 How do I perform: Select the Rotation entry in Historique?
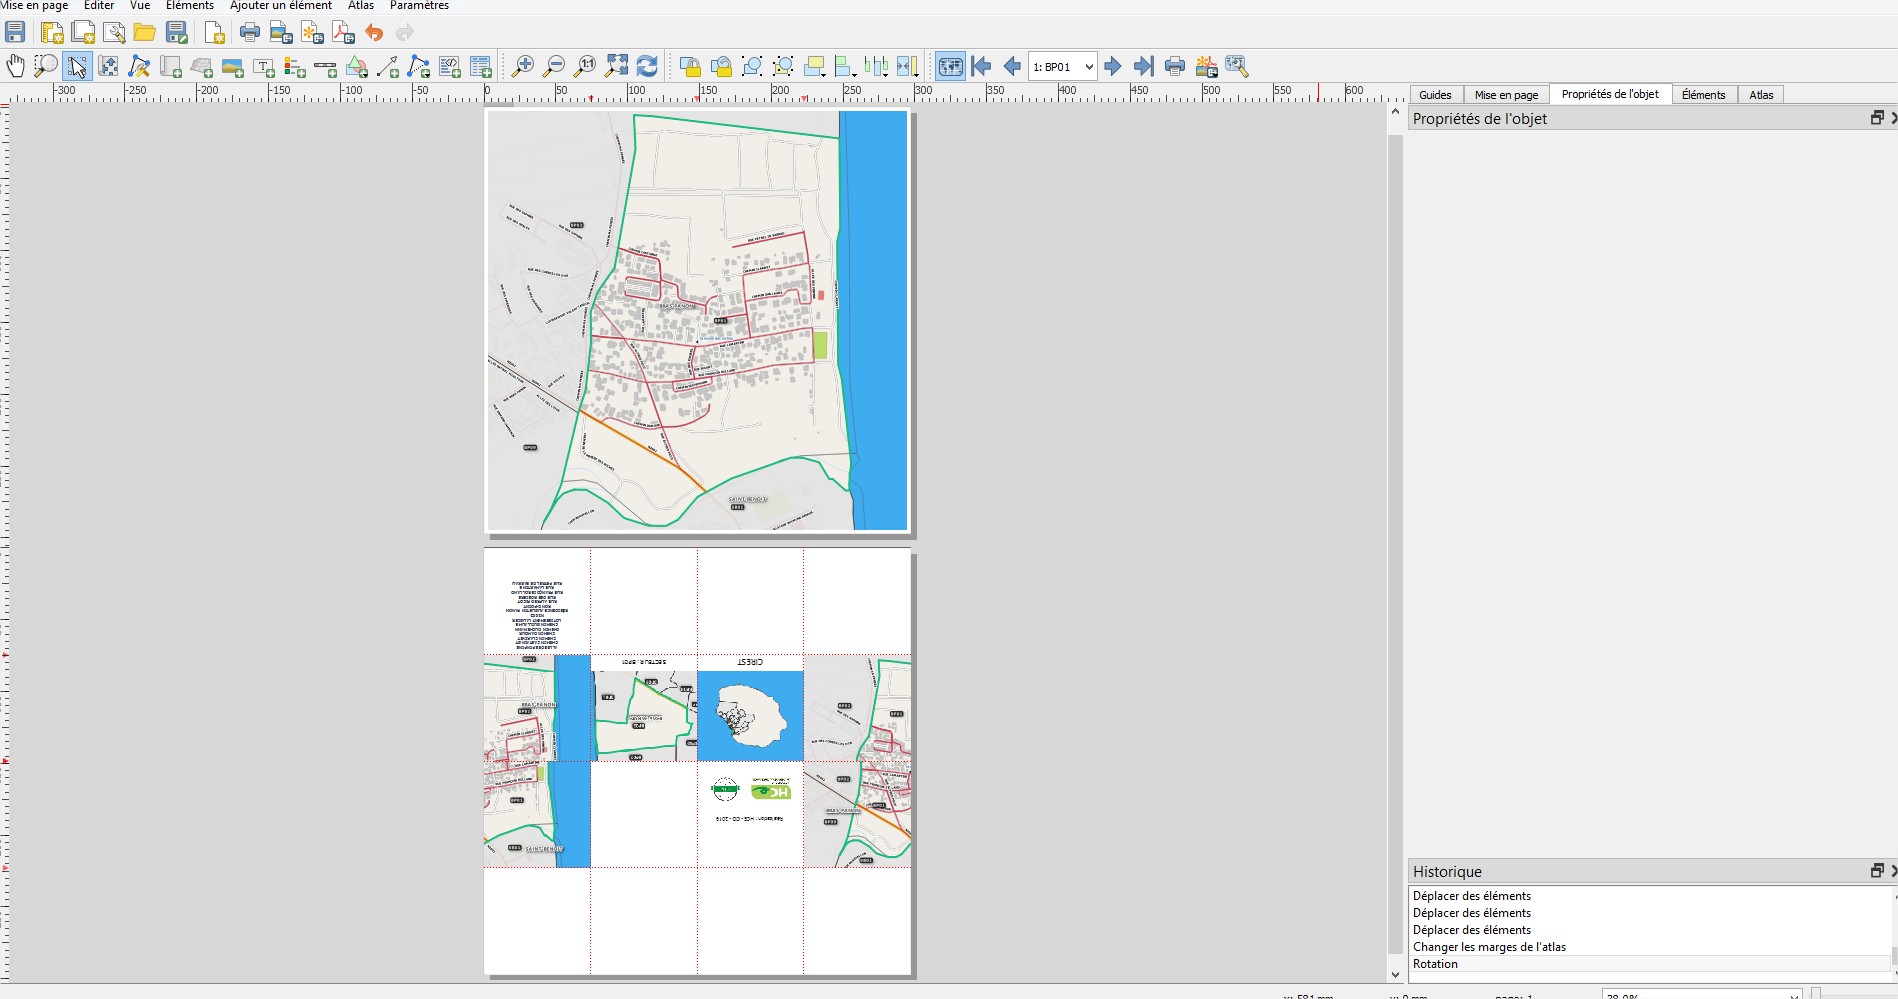(1435, 964)
